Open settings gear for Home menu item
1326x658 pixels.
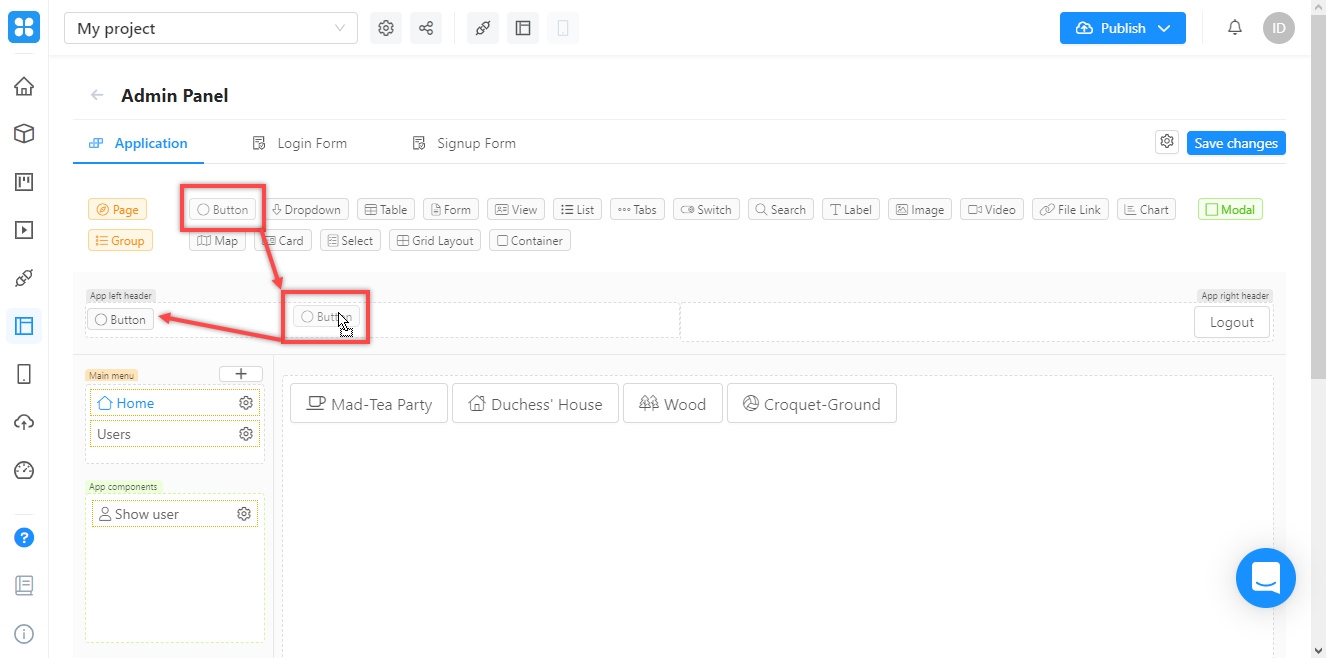pyautogui.click(x=245, y=403)
